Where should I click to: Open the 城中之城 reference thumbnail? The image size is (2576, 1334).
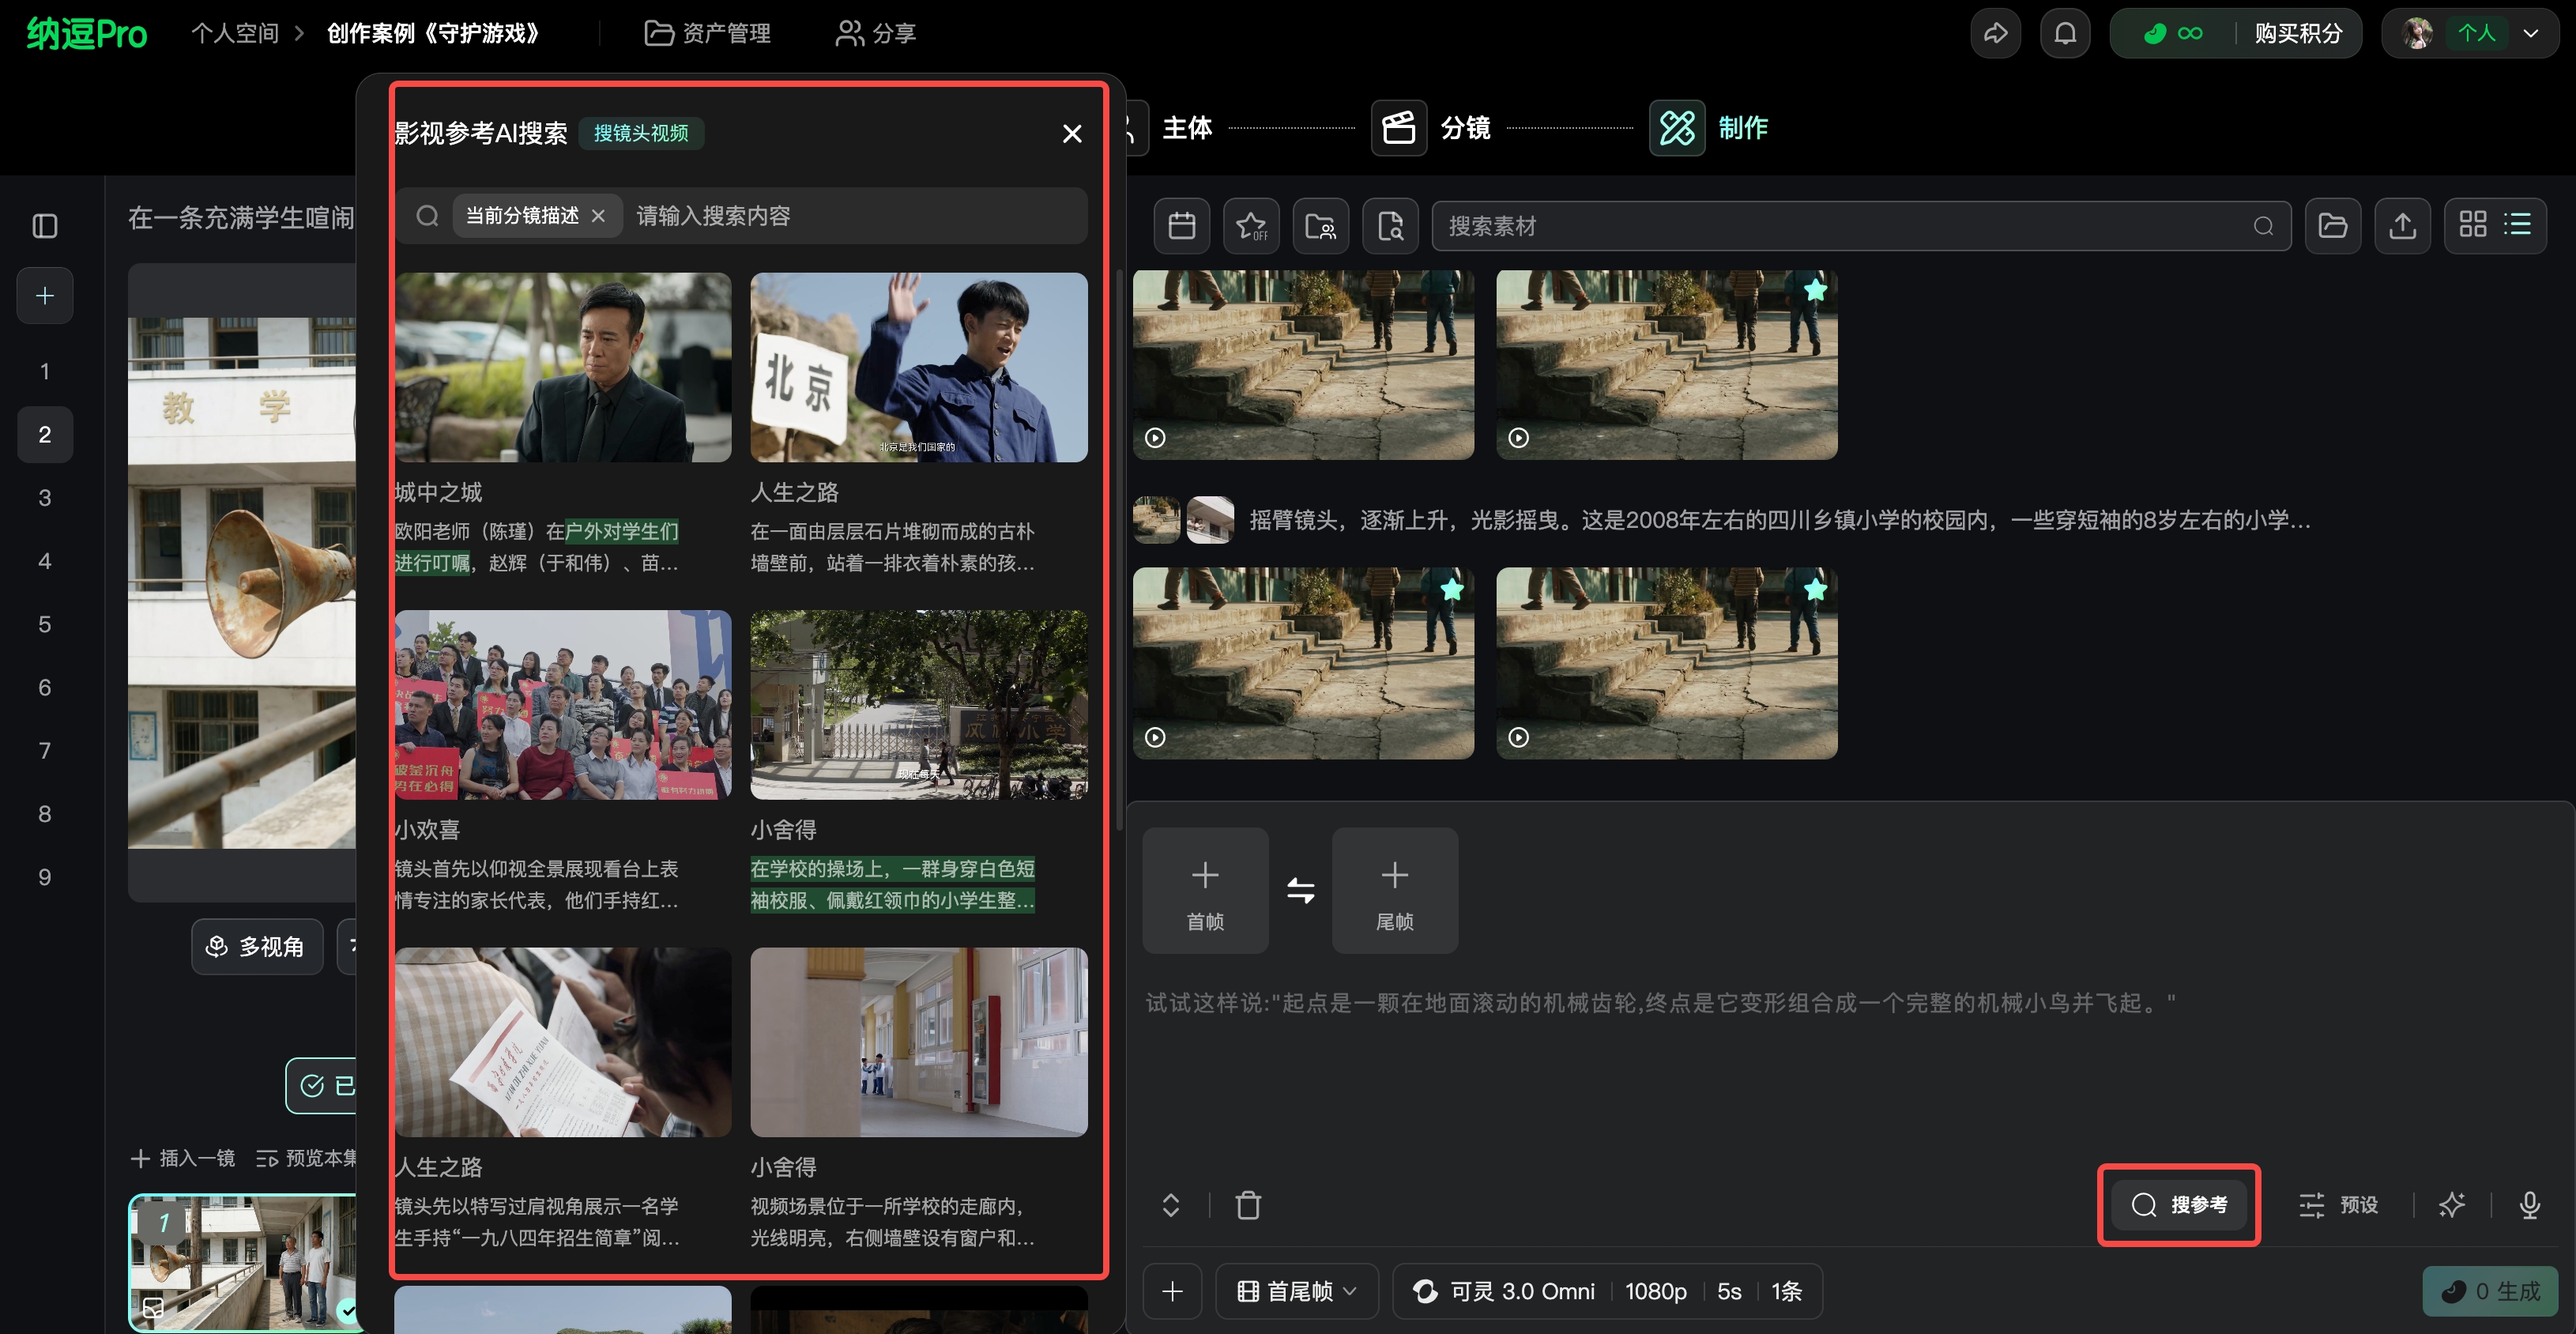(563, 367)
